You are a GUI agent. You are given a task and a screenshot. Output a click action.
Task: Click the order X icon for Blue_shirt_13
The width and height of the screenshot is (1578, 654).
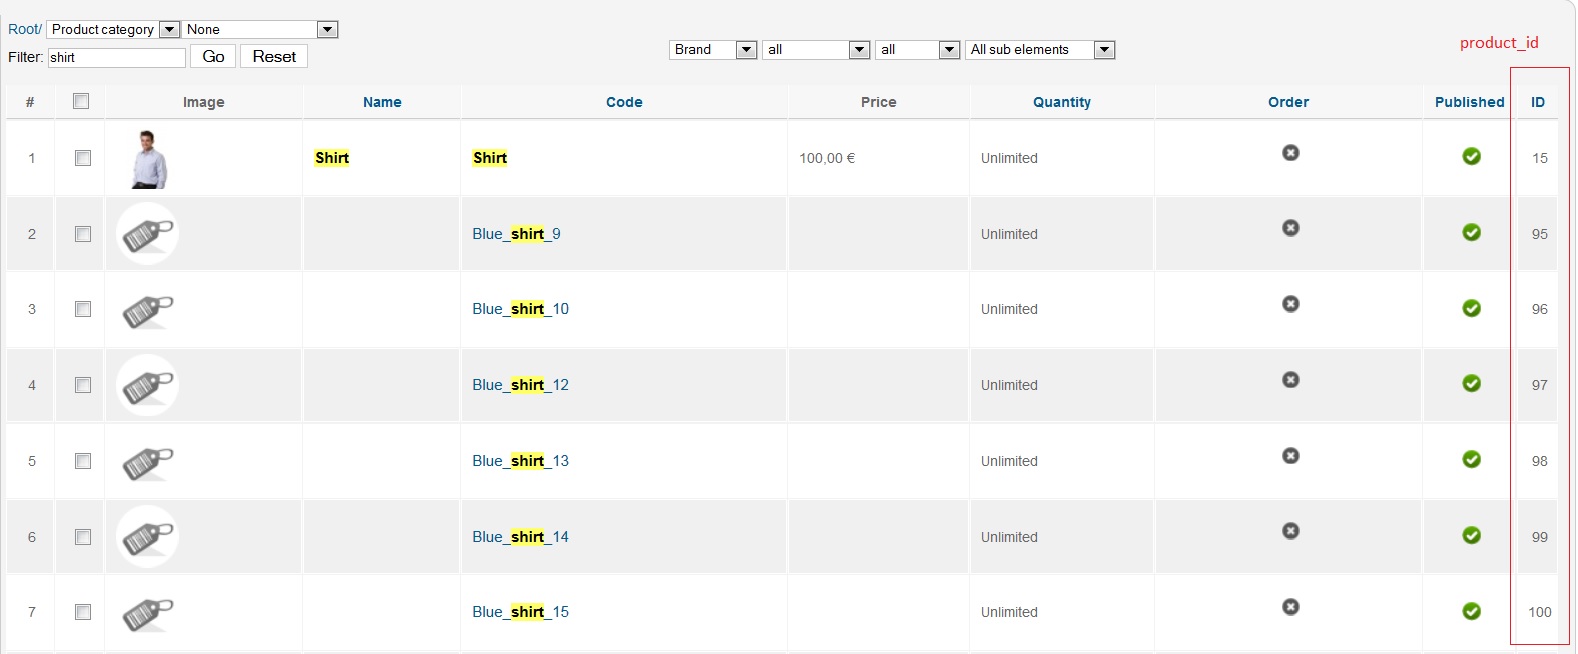pos(1291,456)
